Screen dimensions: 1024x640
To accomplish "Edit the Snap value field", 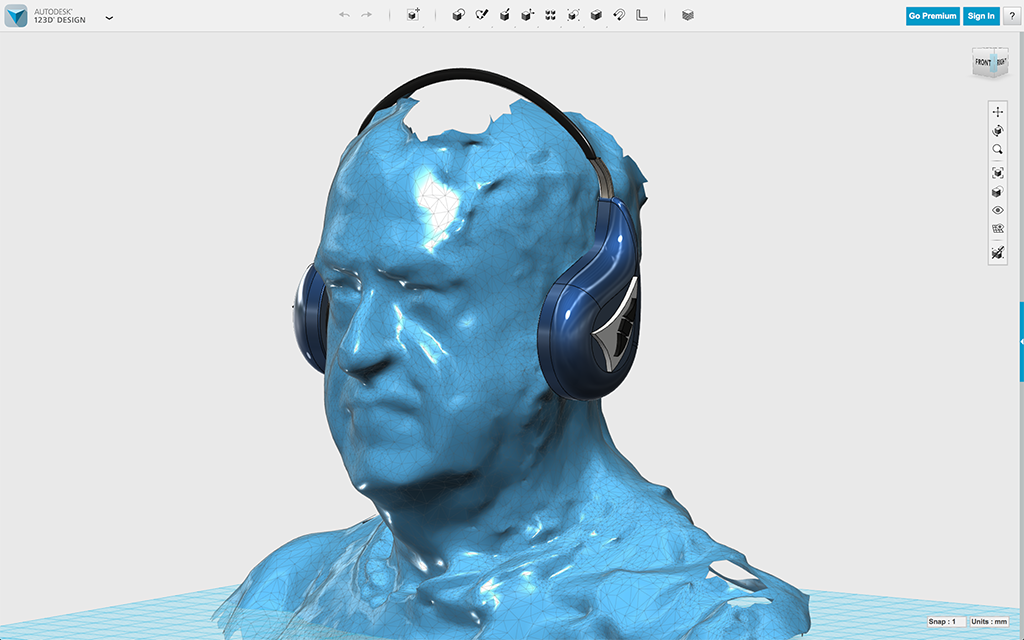I will (946, 622).
